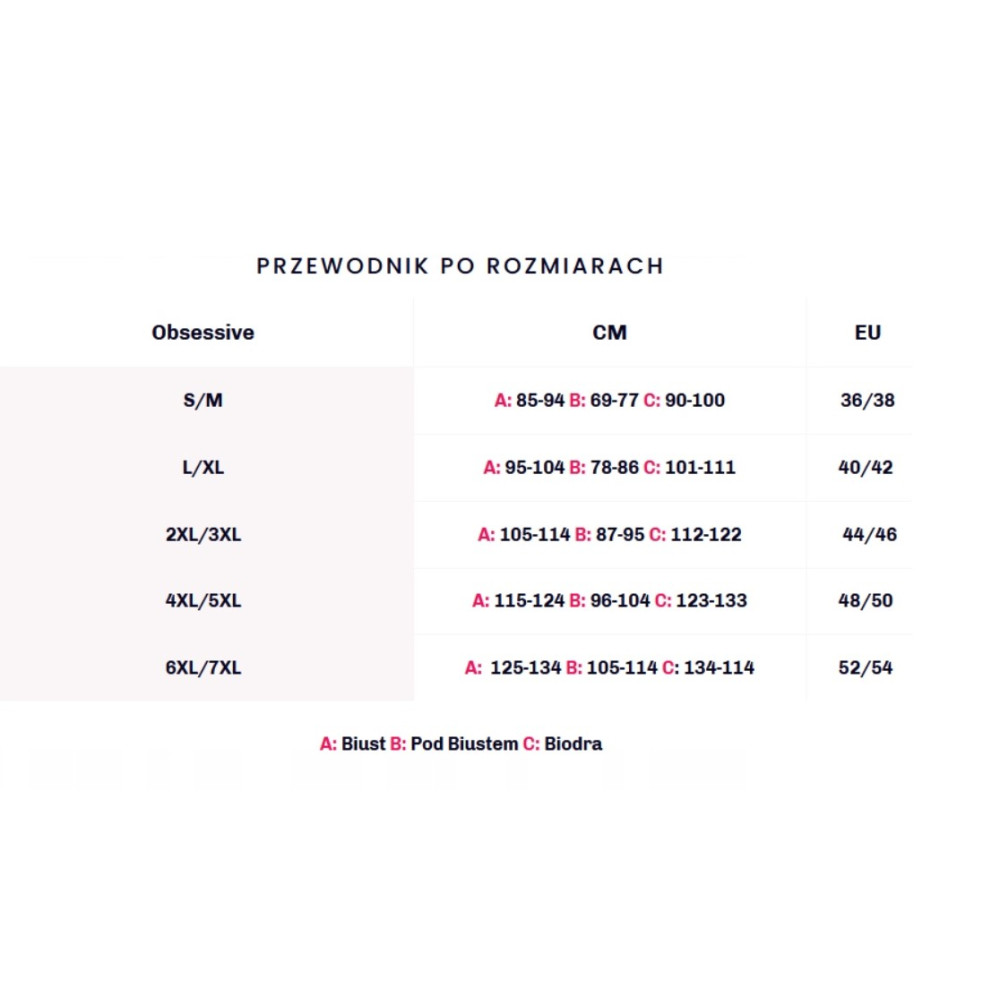This screenshot has height=1000, width=1000.
Task: Select the EU column header
Action: pos(867,332)
